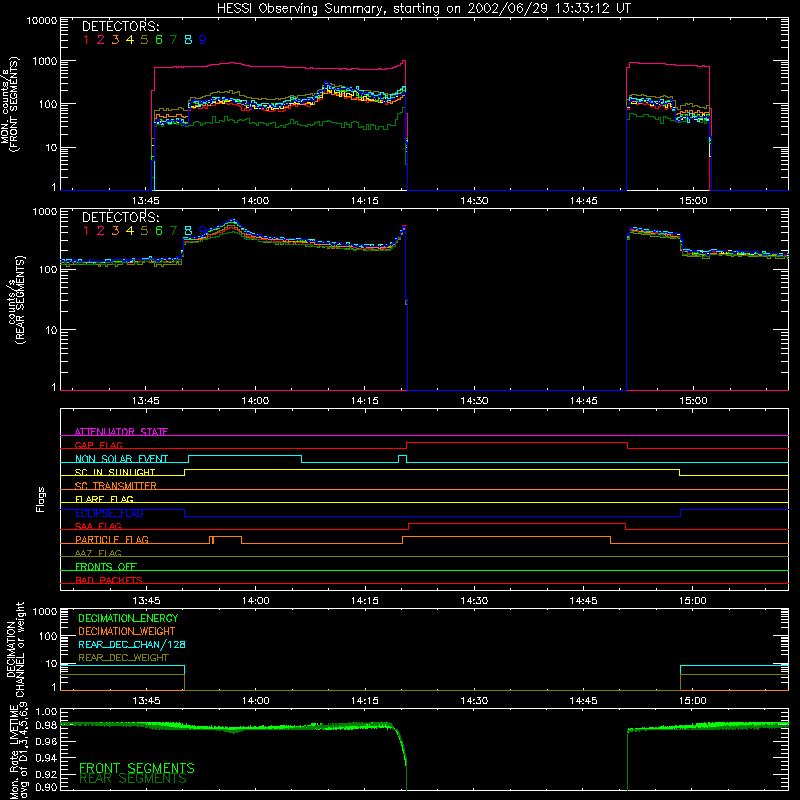Click 14:30 time tick under front segments plot

[474, 201]
